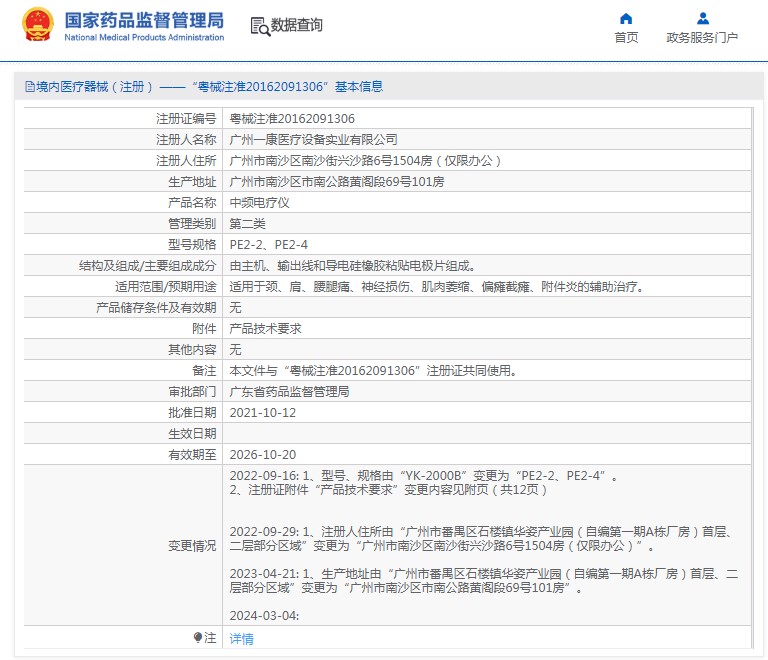Click the 国家药品监督管理局 site title
The height and width of the screenshot is (660, 768).
click(144, 19)
